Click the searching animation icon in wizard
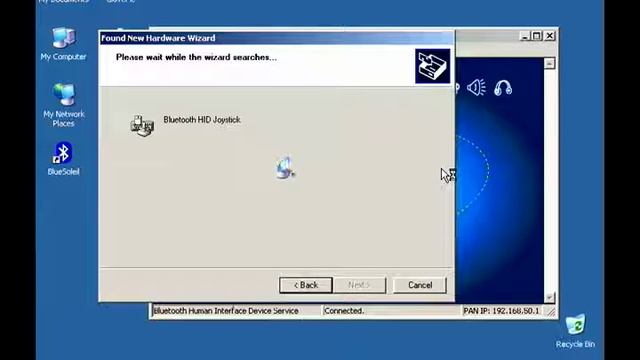 pyautogui.click(x=285, y=167)
